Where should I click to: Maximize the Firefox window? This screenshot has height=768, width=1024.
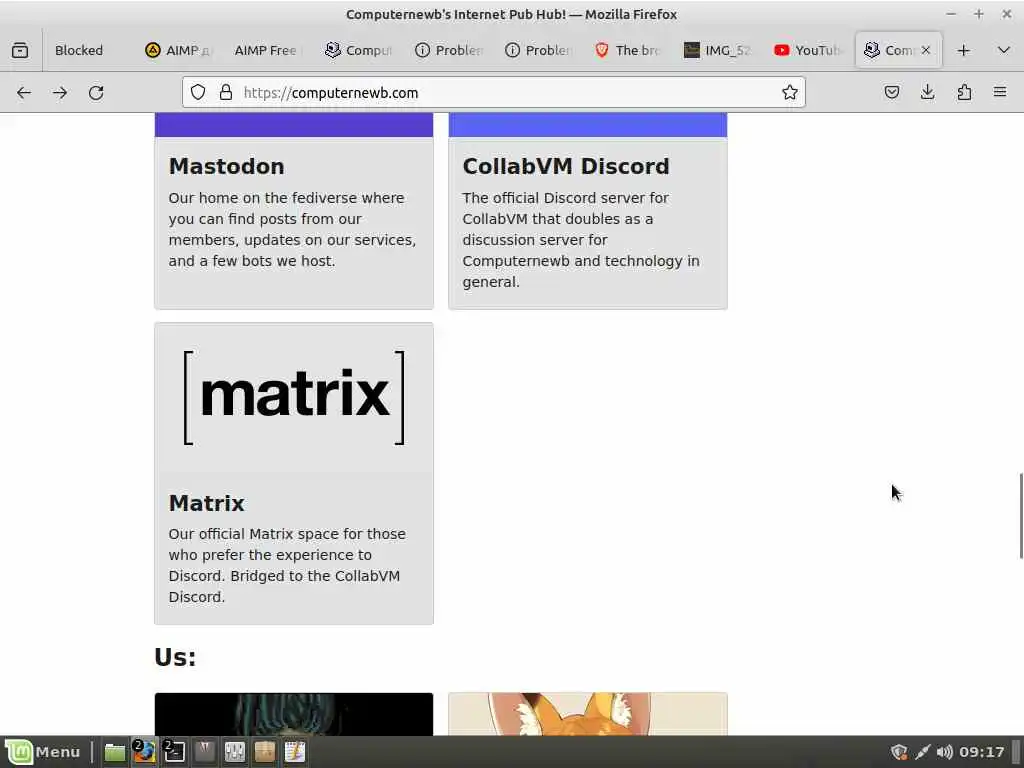tap(978, 14)
